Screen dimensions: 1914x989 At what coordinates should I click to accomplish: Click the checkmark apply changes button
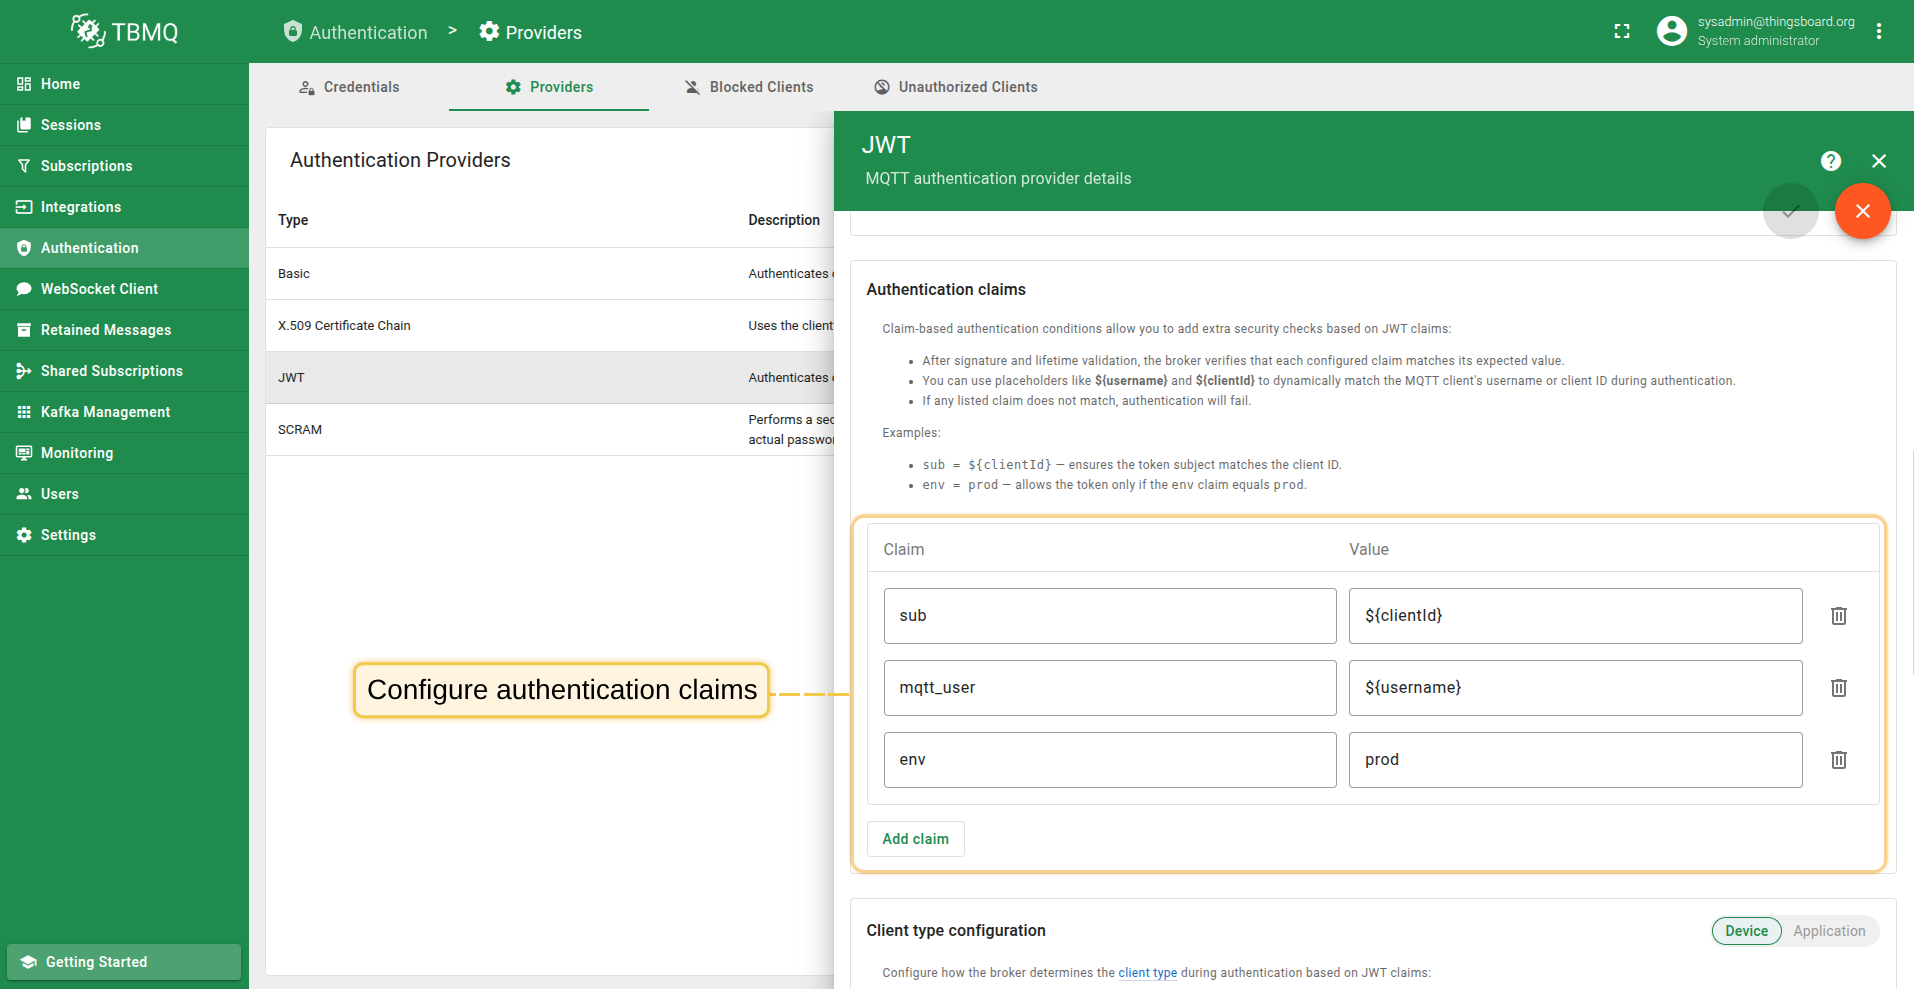coord(1790,211)
